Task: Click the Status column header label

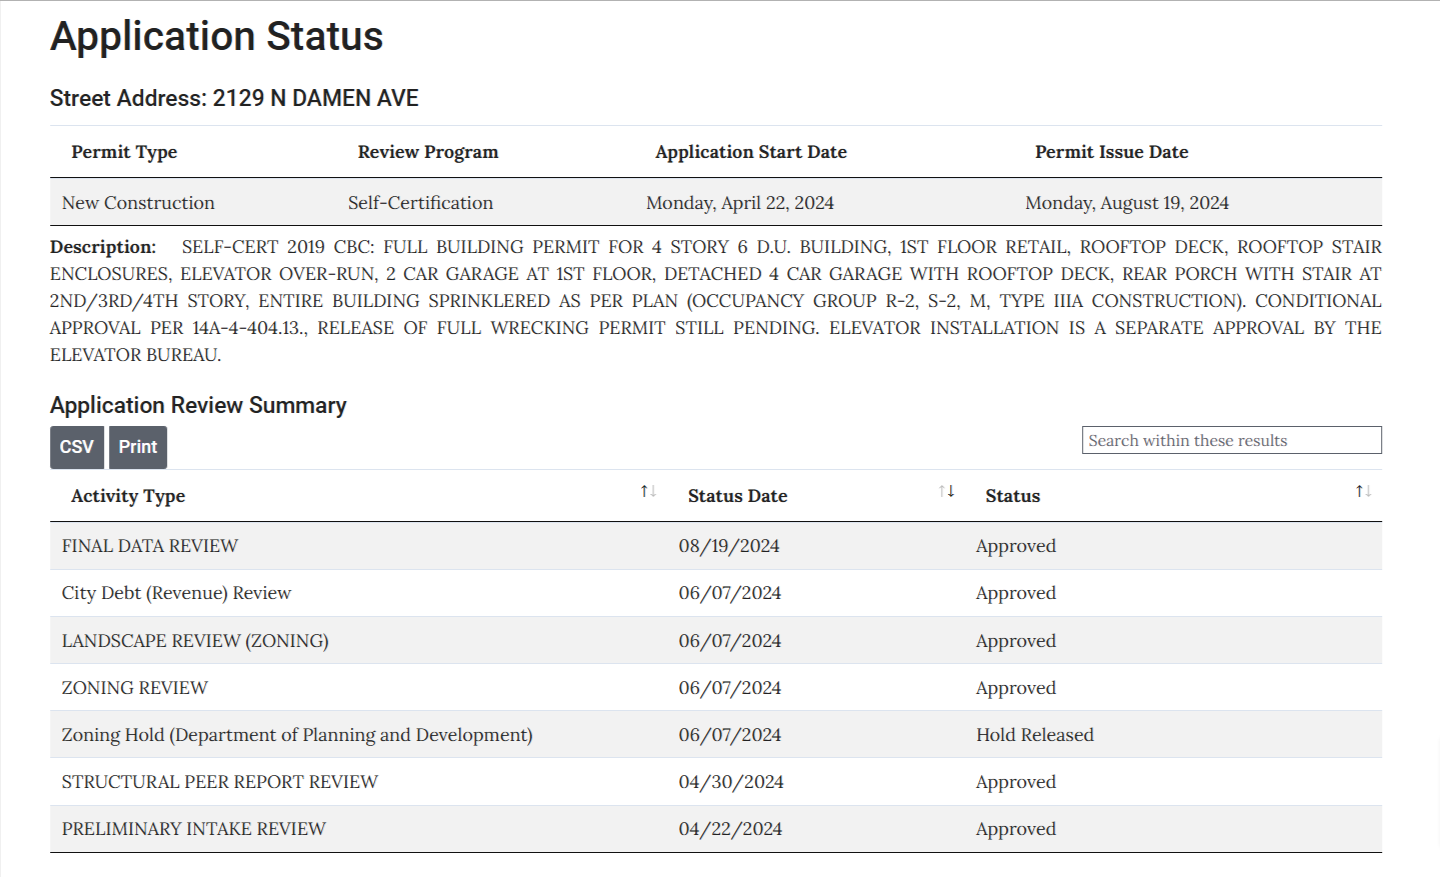Action: 1013,496
